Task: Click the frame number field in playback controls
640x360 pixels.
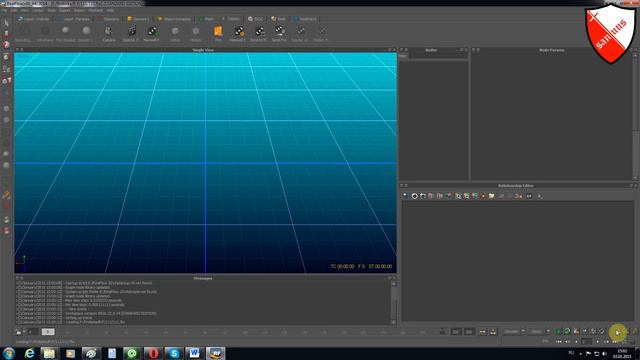Action: pyautogui.click(x=587, y=342)
